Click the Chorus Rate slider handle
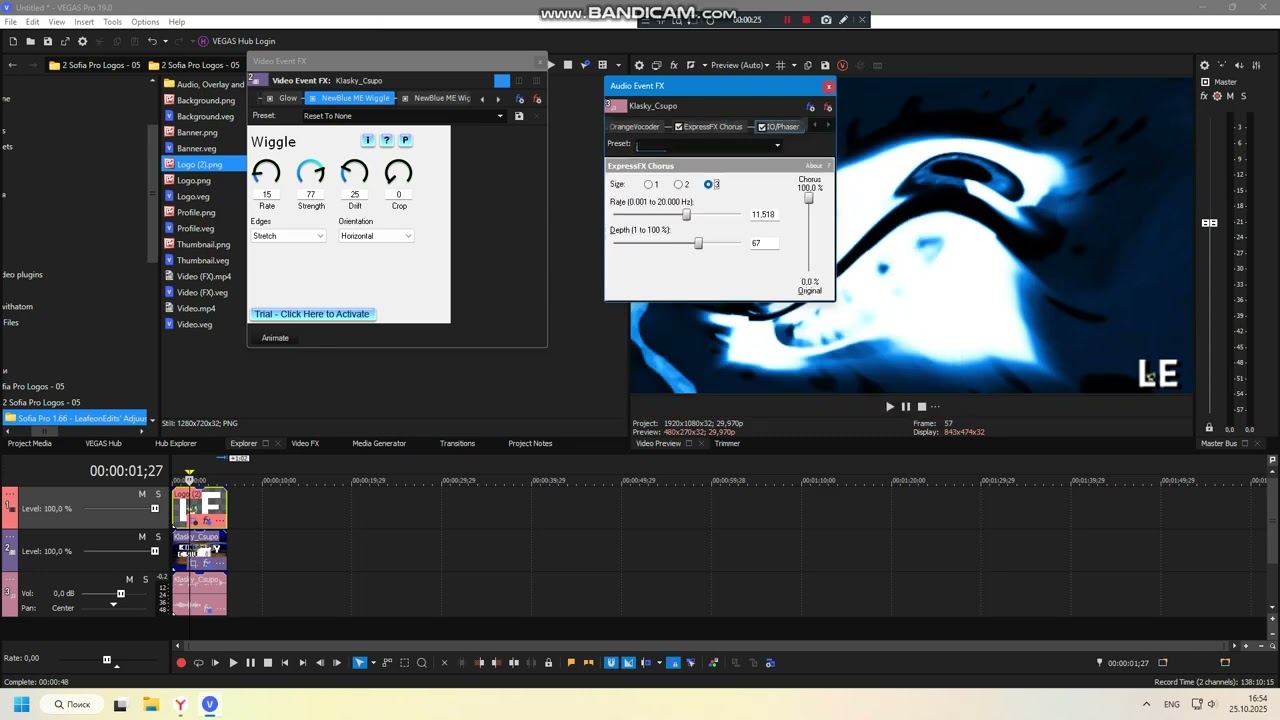 point(686,214)
